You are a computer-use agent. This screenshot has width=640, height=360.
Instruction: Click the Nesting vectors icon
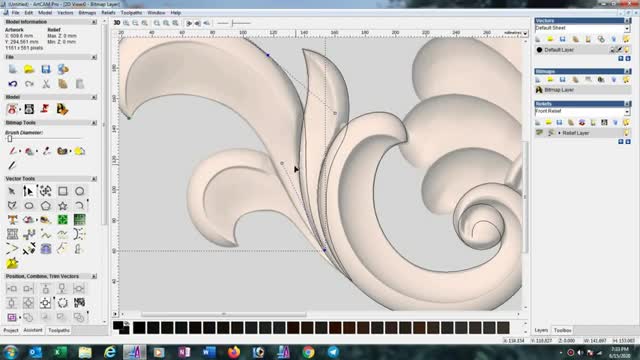pyautogui.click(x=80, y=303)
